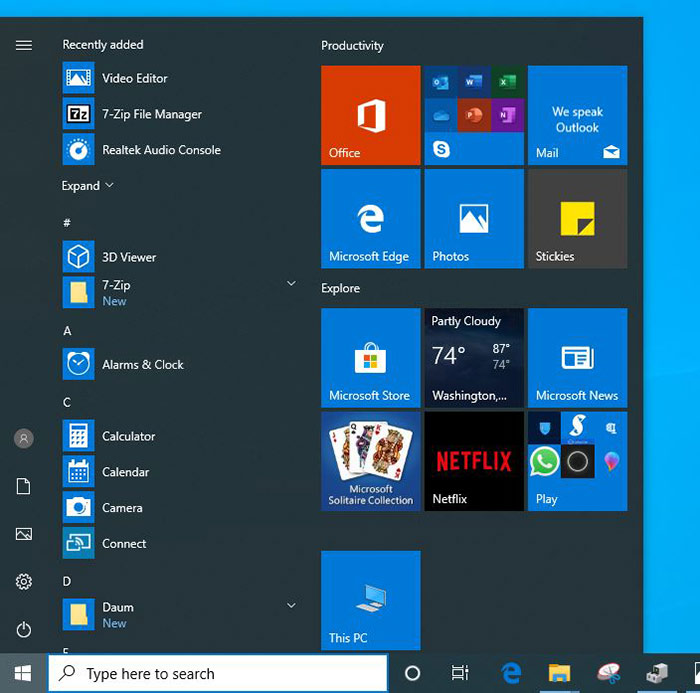Open Skype from the Office apps tile
Screen dimensions: 700x693
[x=441, y=149]
